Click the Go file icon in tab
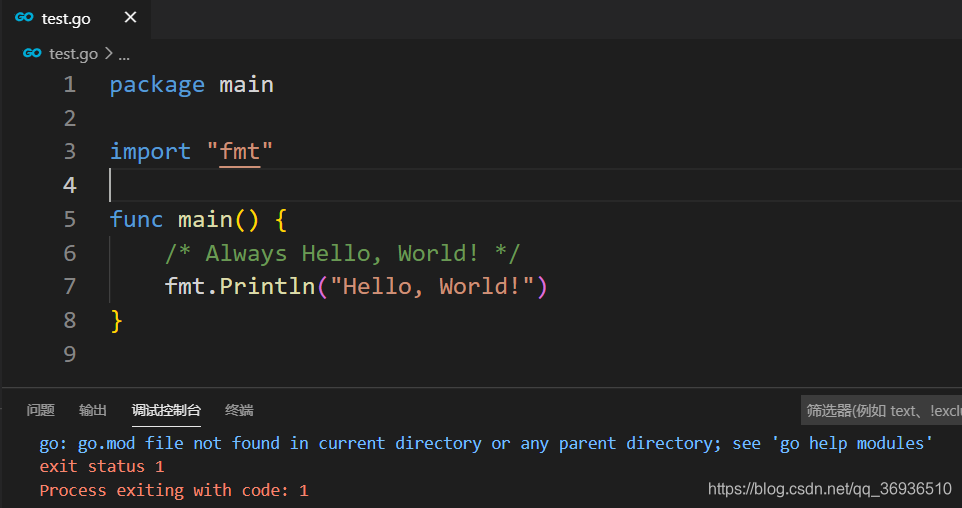 tap(24, 18)
